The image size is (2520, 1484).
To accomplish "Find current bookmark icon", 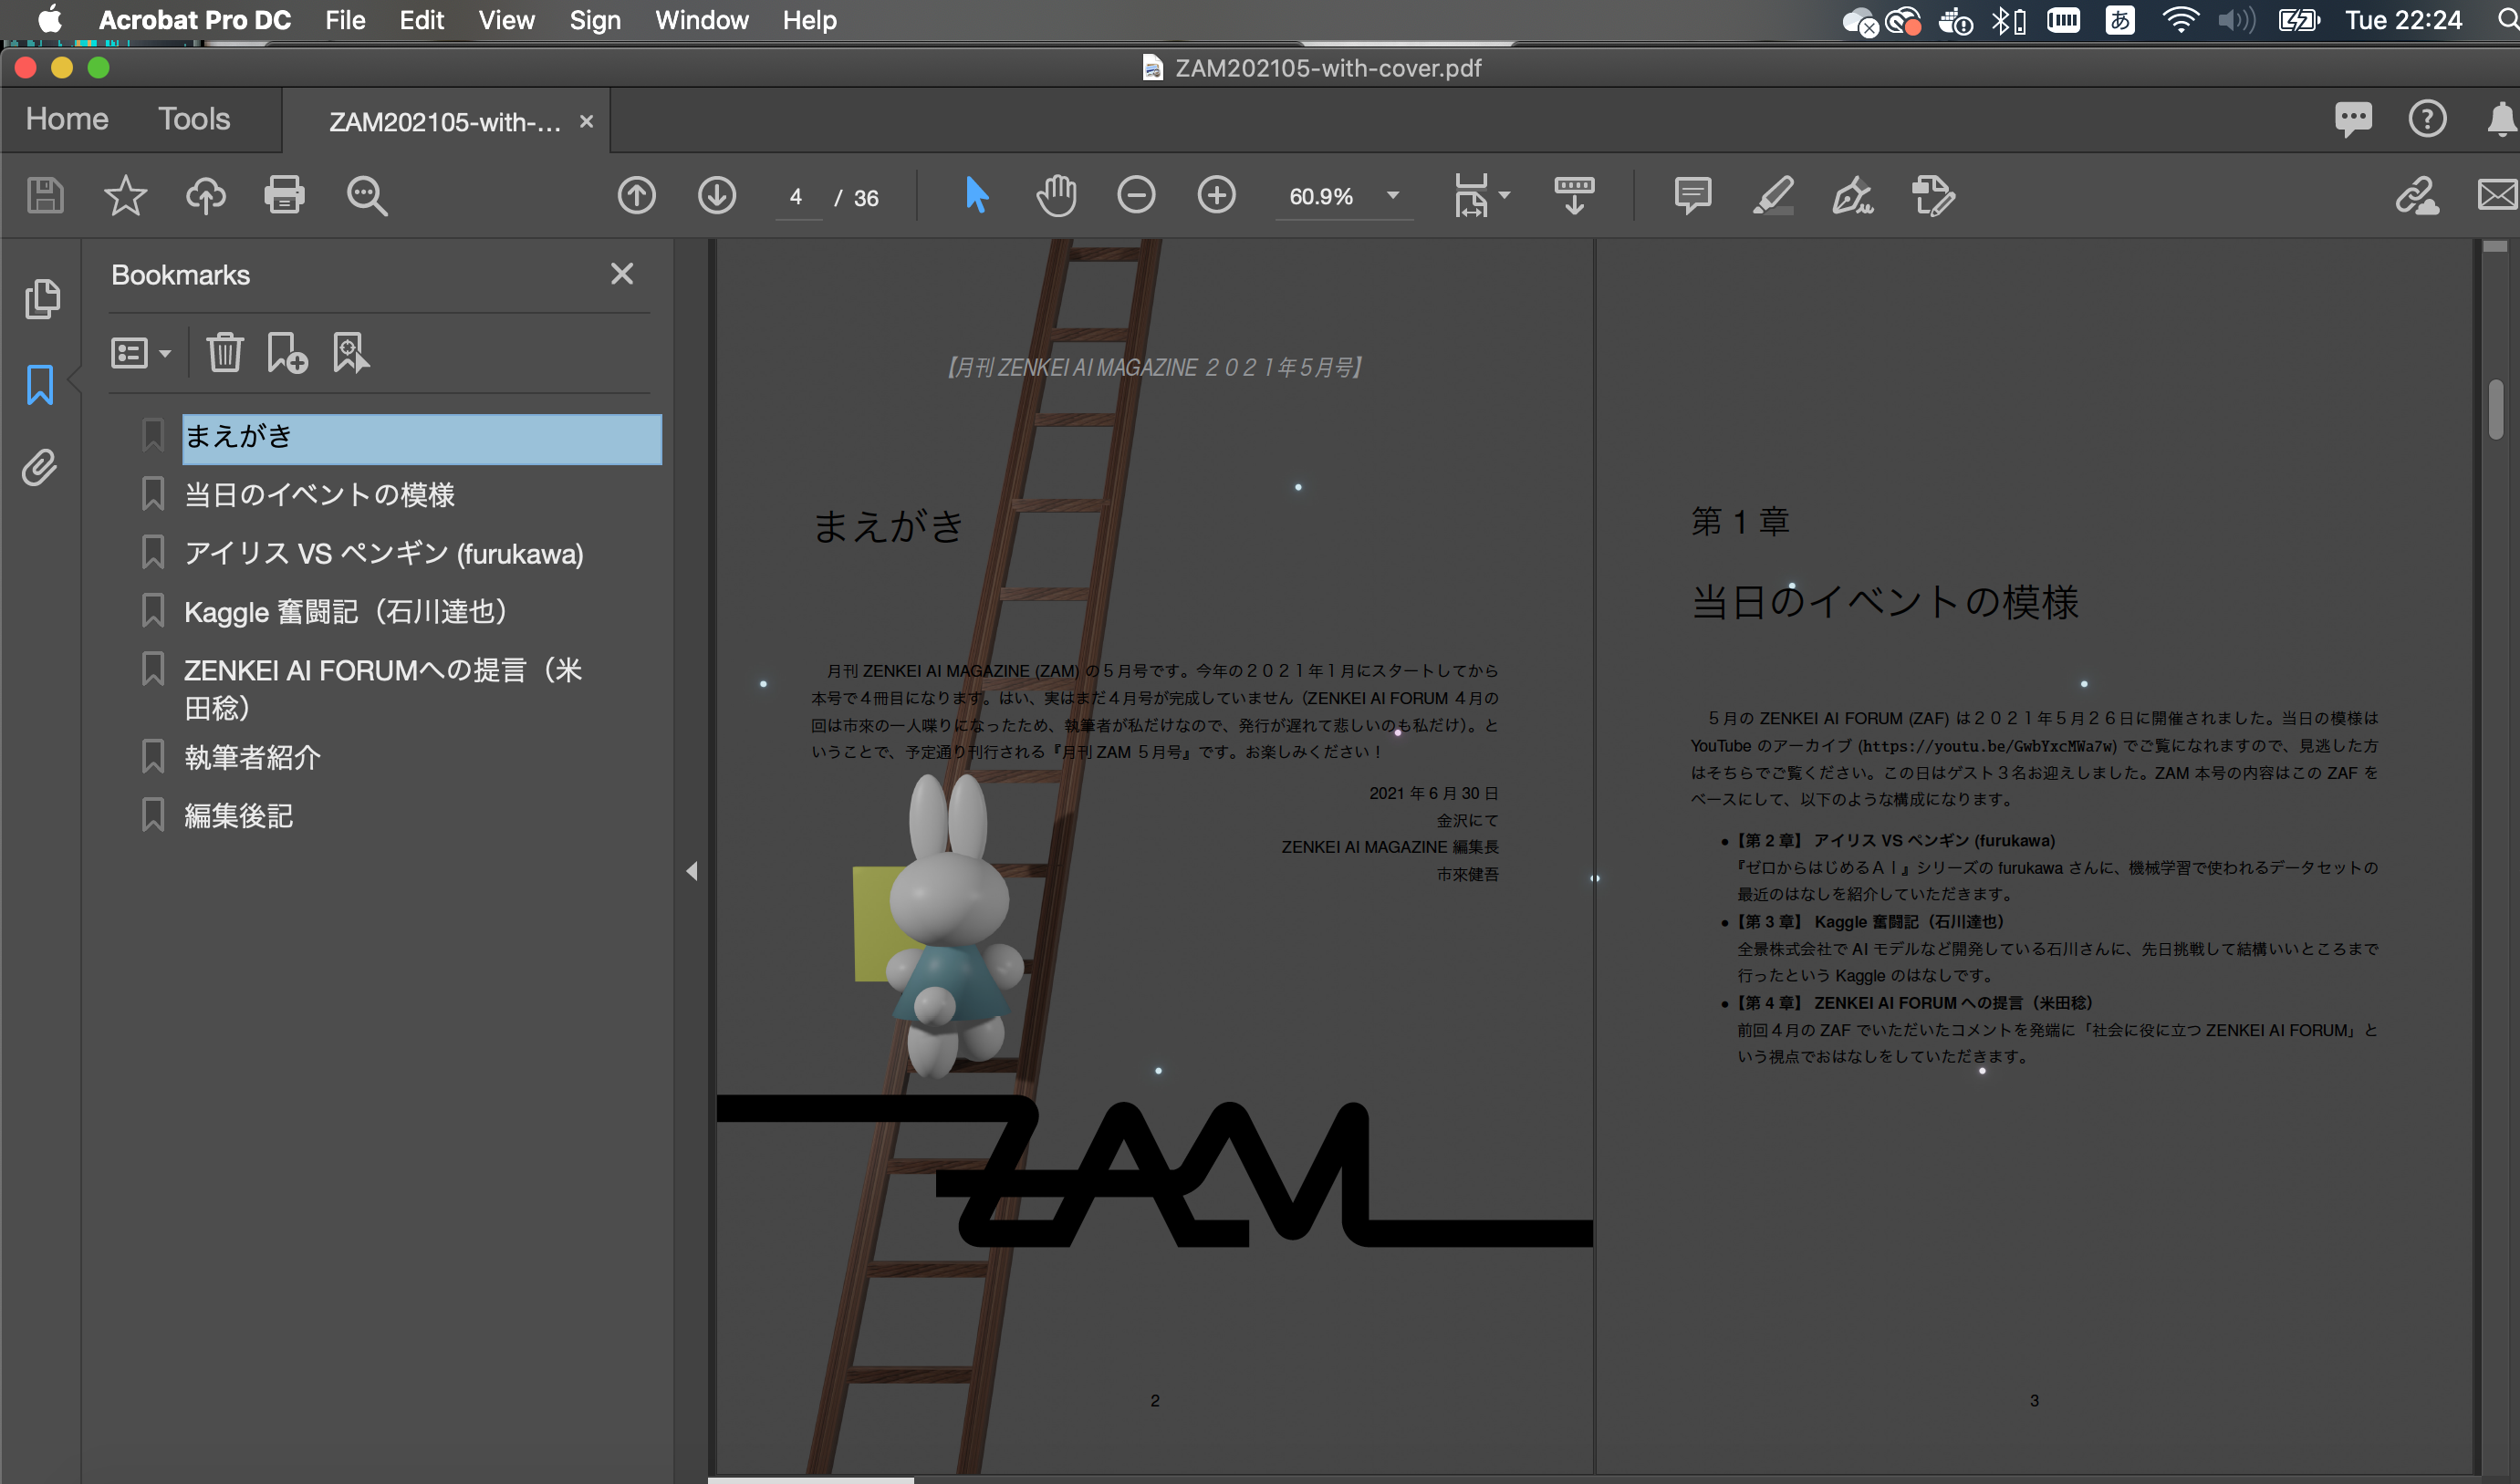I will click(350, 353).
